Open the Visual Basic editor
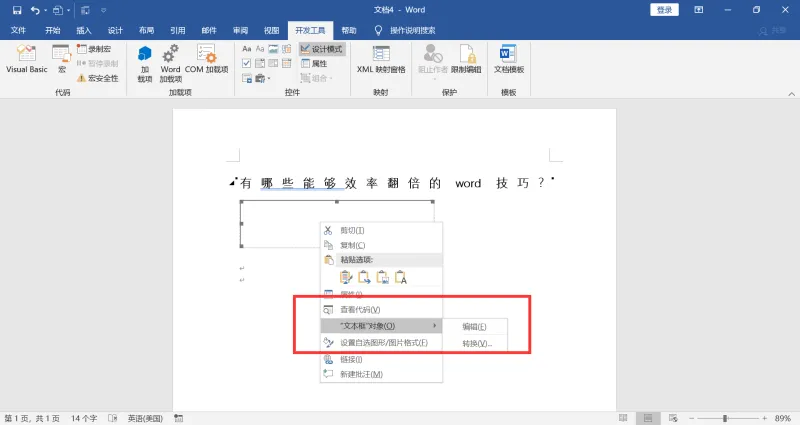Viewport: 800px width, 425px height. point(27,59)
